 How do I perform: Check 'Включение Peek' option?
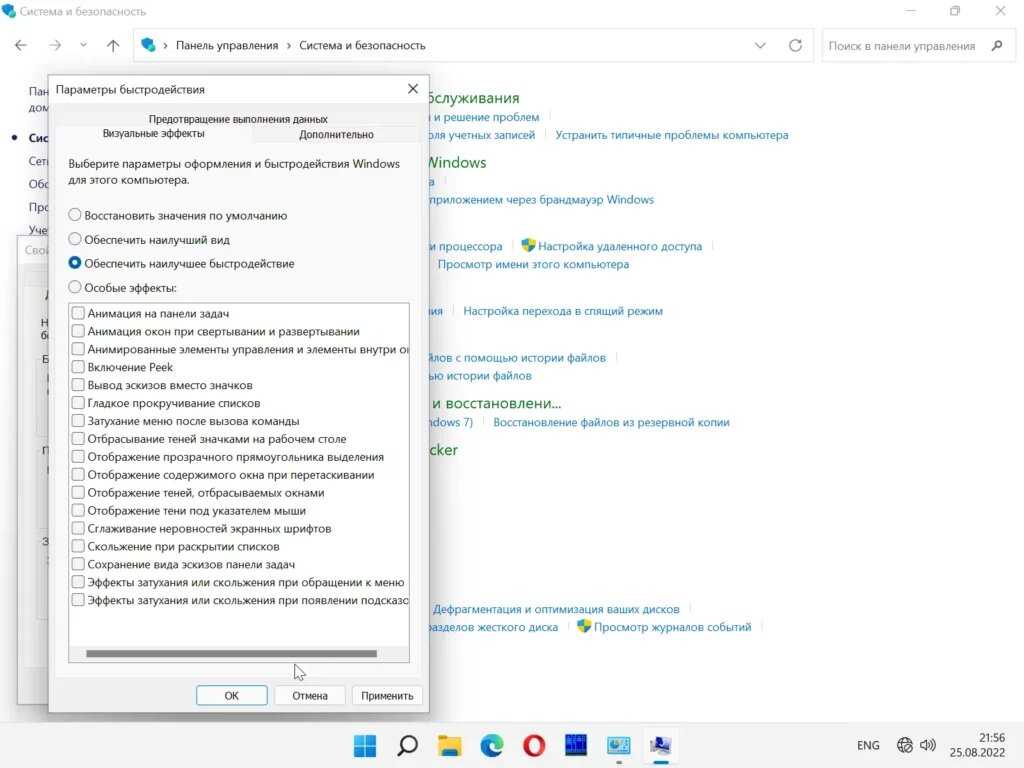tap(78, 368)
